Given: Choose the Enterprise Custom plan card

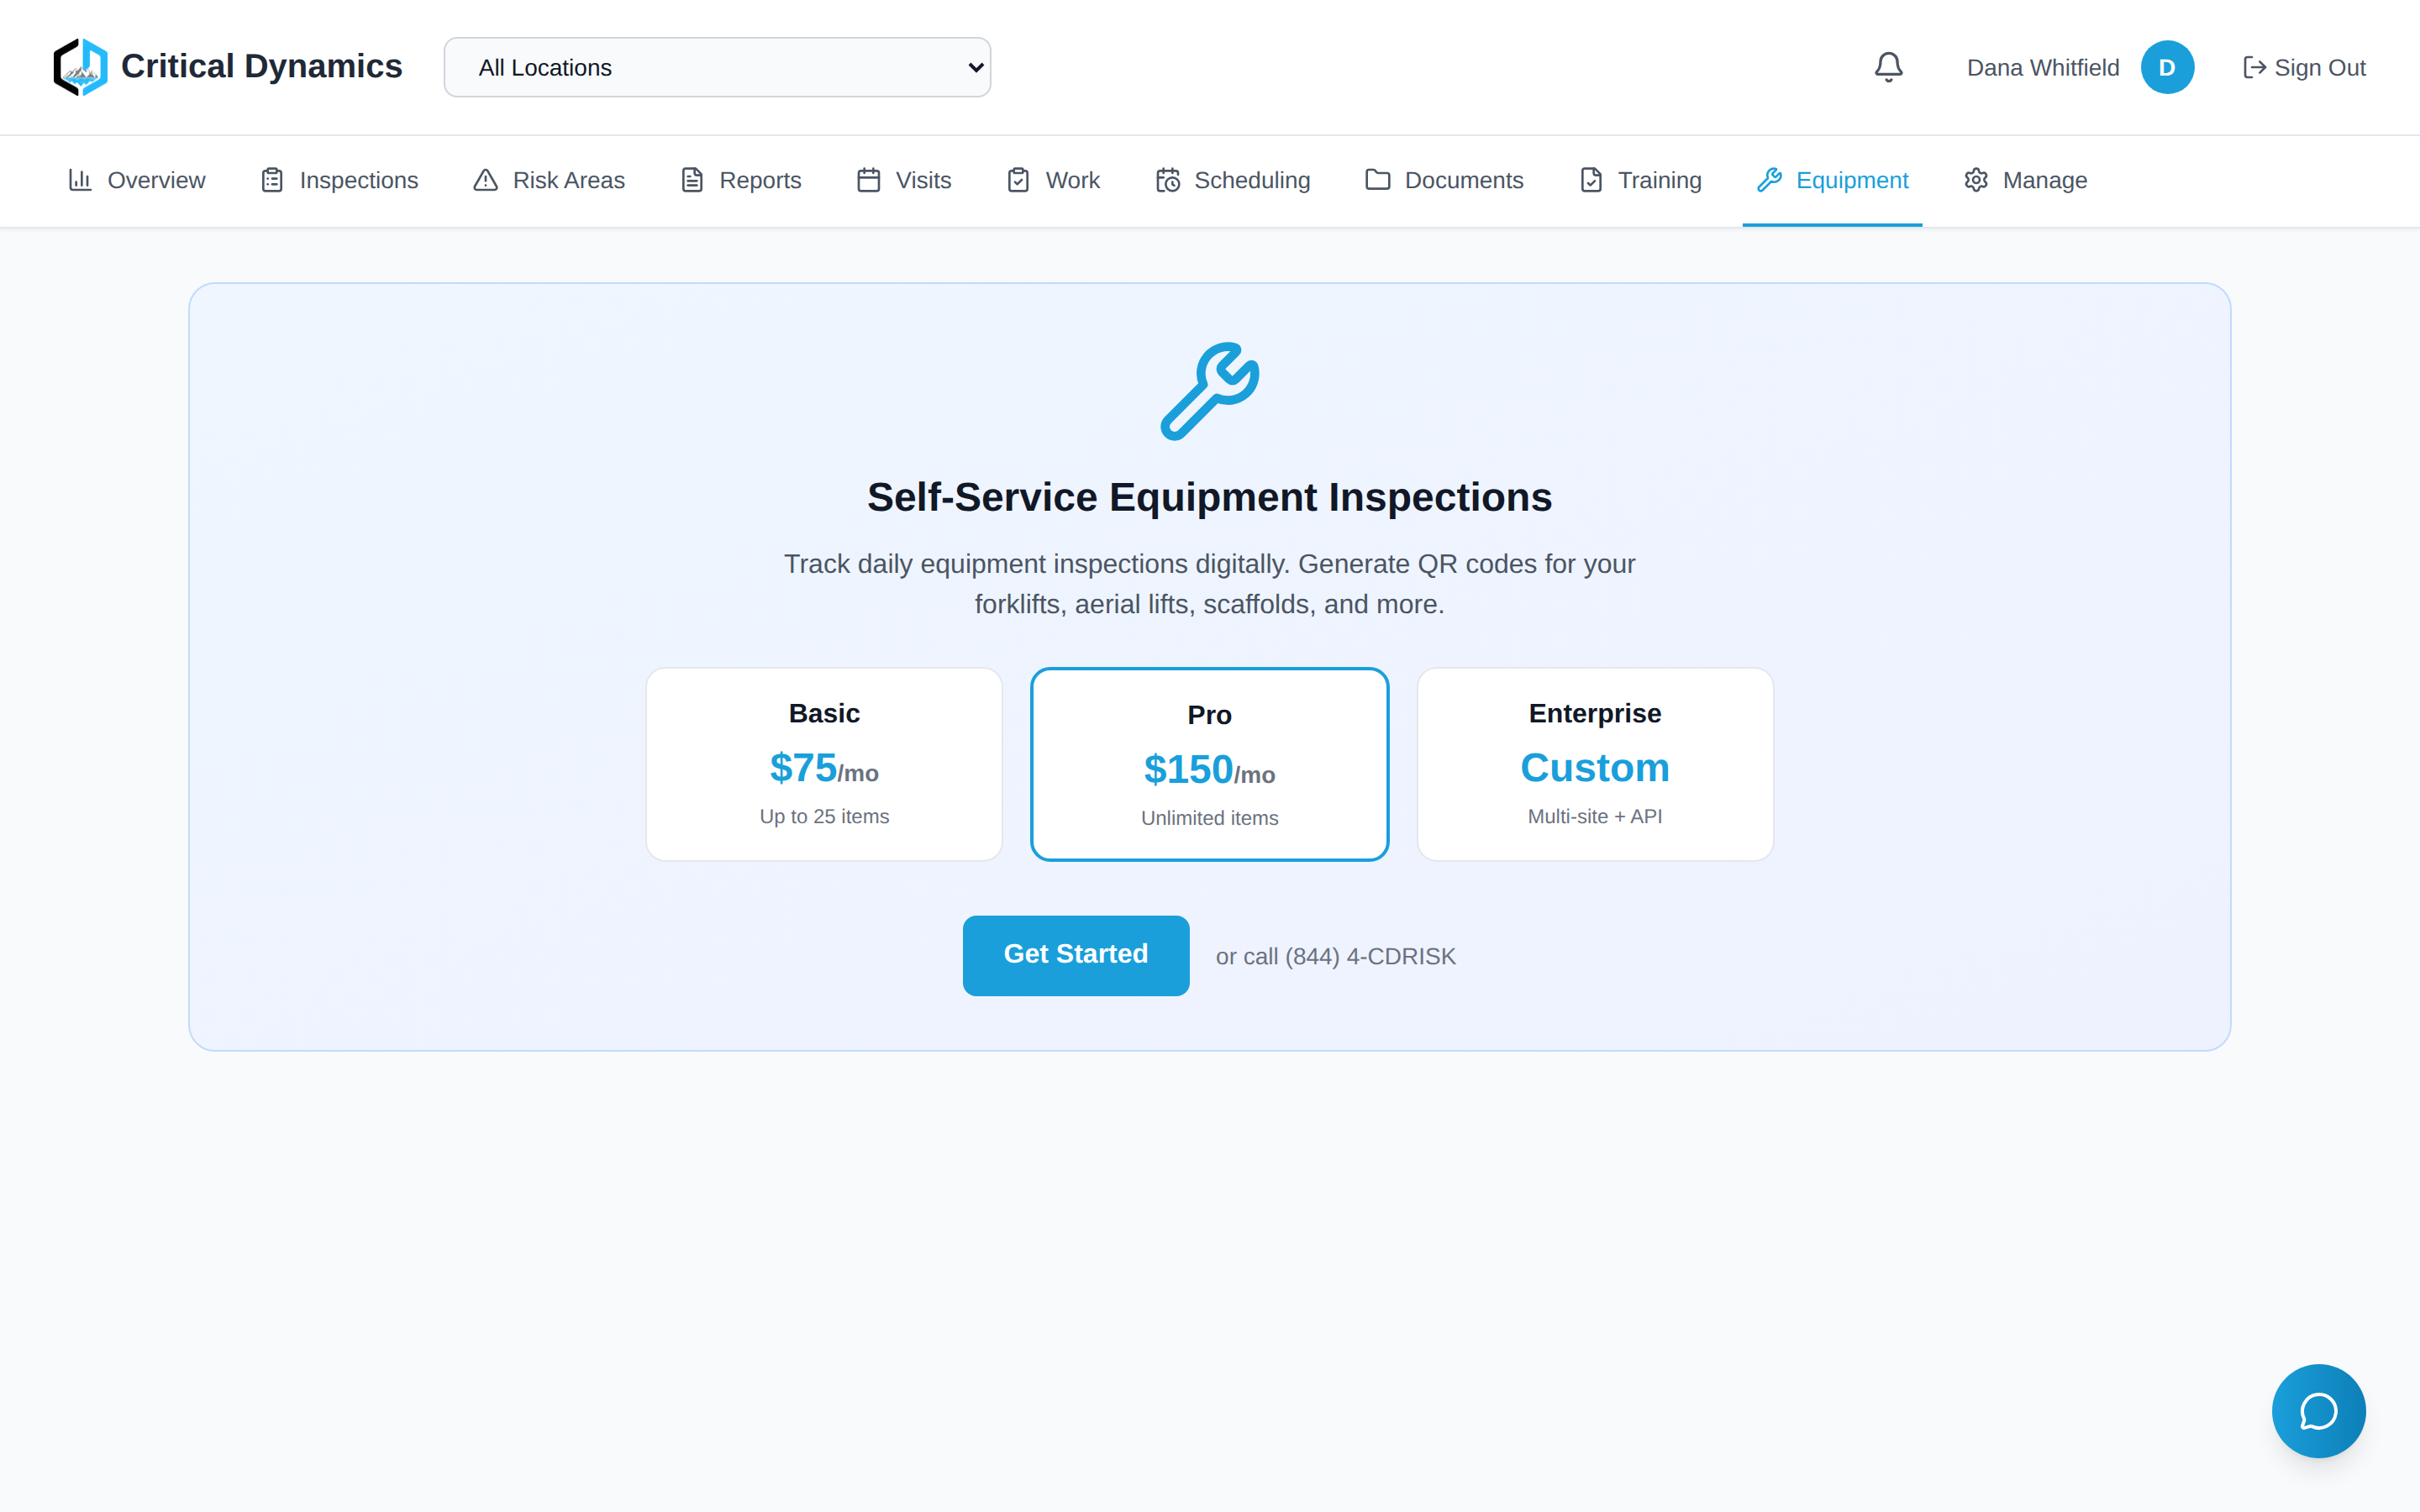Looking at the screenshot, I should point(1595,764).
